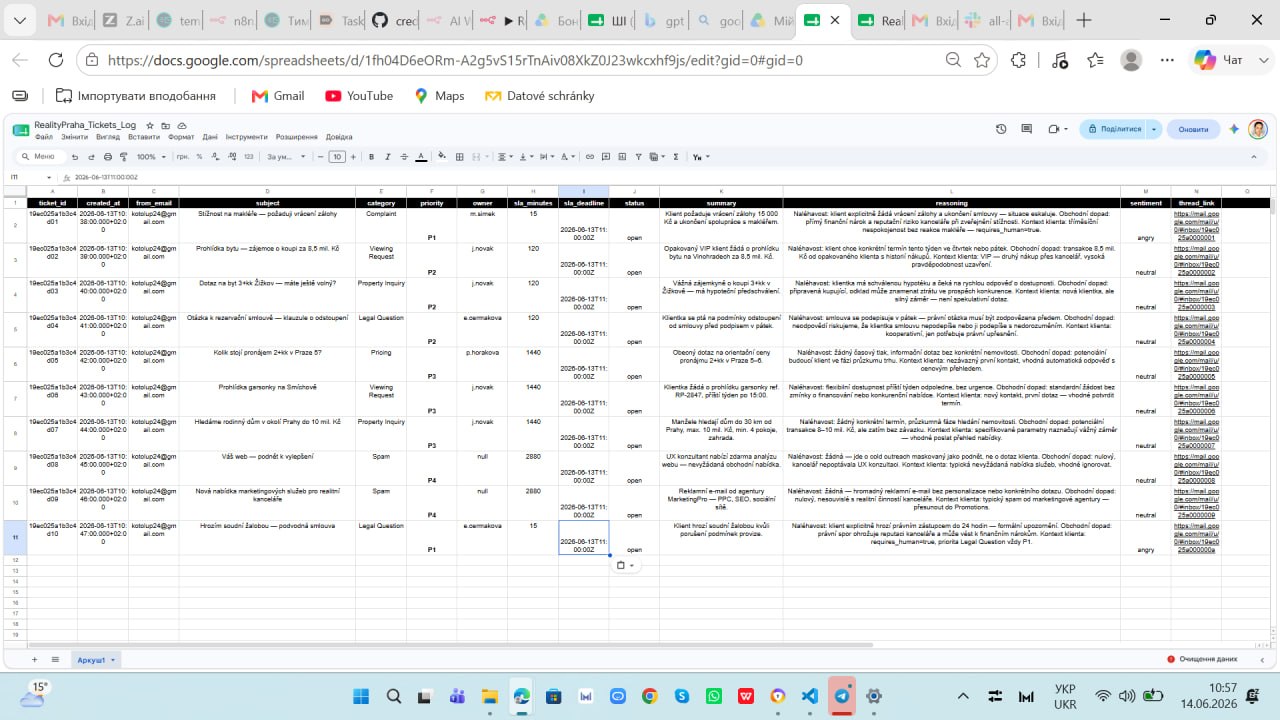Redo the last undone action
Screen dimensions: 1280x720
click(91, 157)
